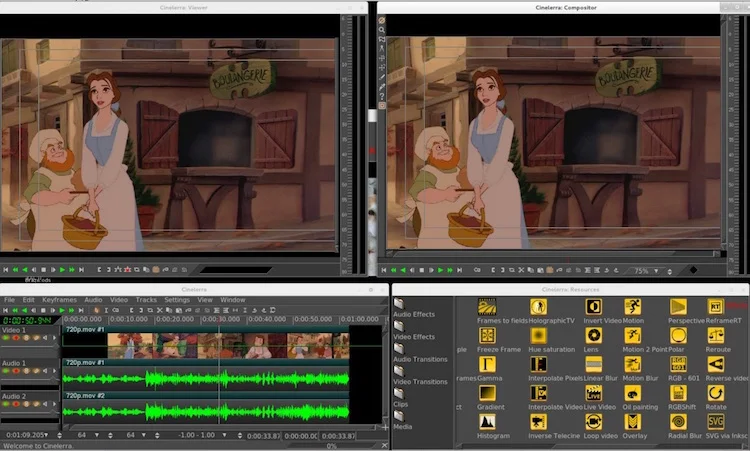
Task: Open the View menu
Action: 205,300
